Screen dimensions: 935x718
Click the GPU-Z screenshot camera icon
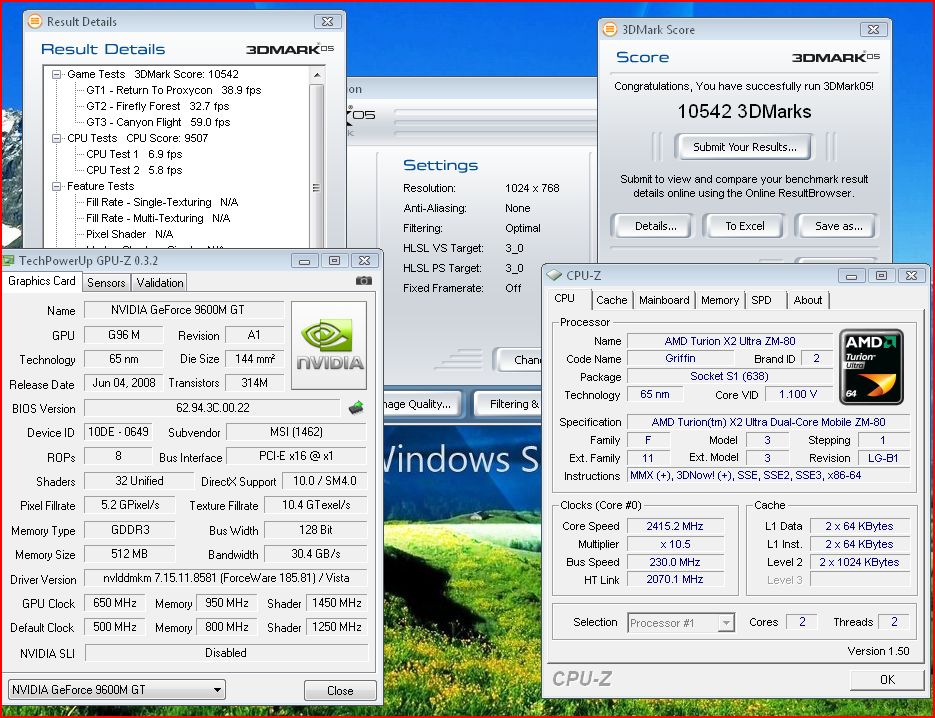tap(364, 280)
